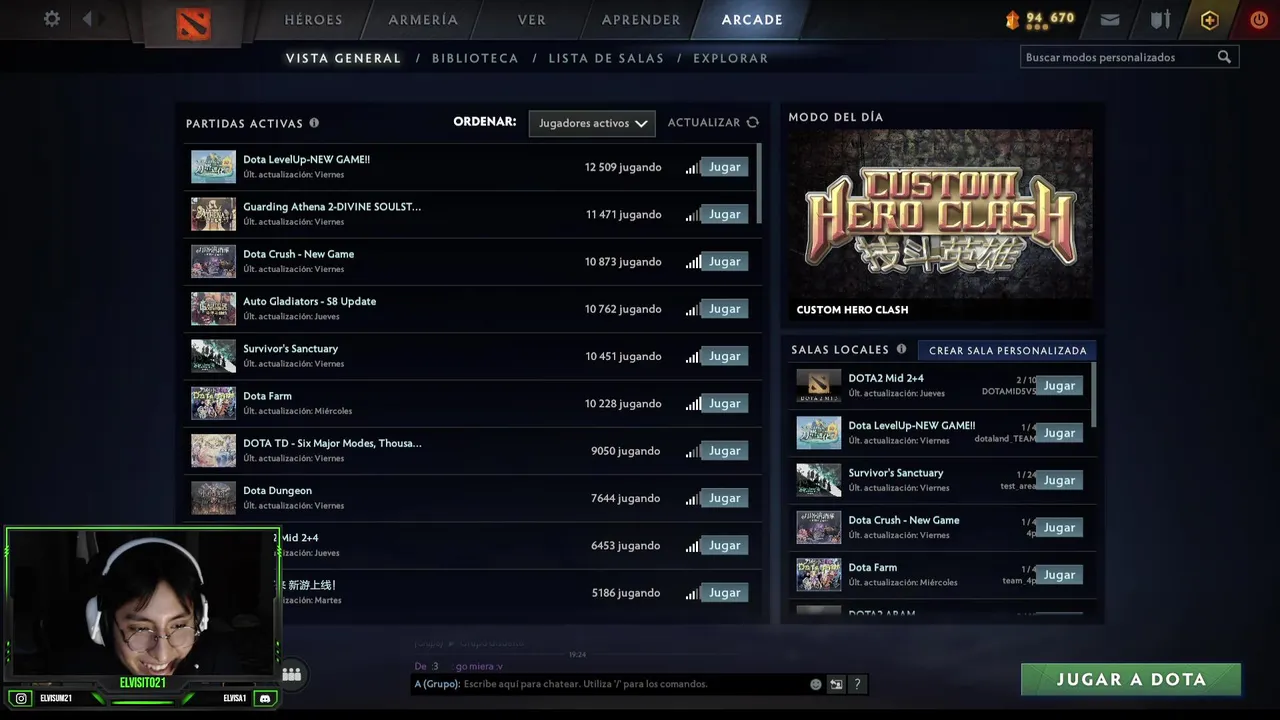Viewport: 1280px width, 720px height.
Task: Click Jugar for Dota LevelUp in Partidas Activas
Action: [x=725, y=167]
